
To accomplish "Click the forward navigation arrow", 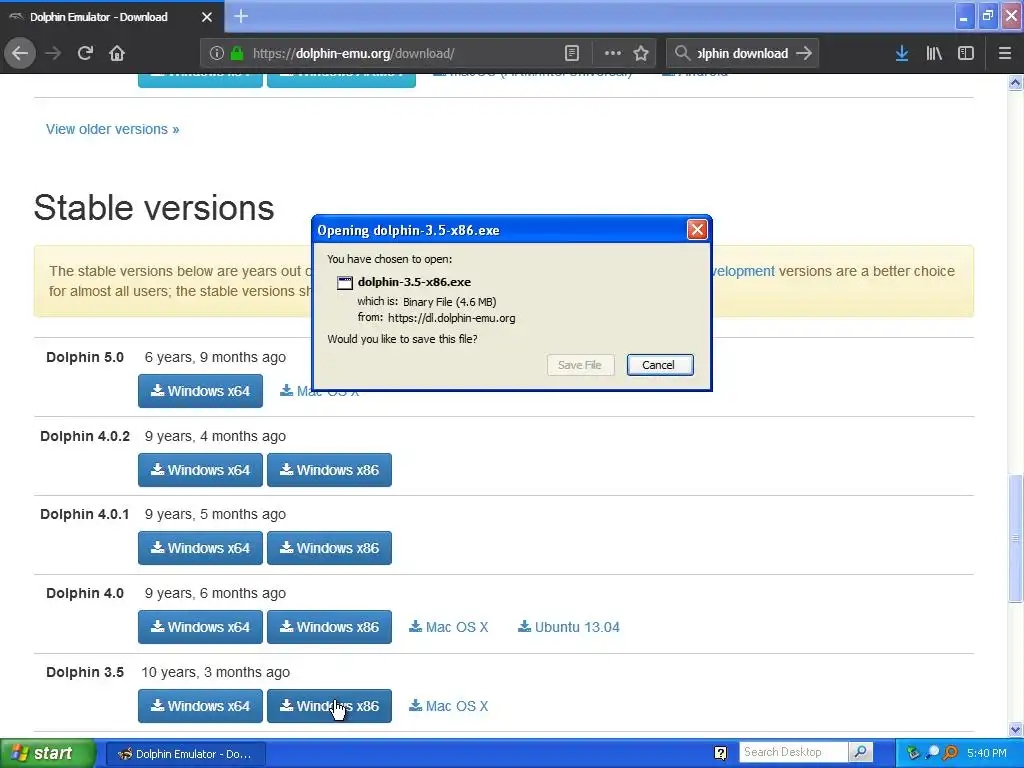I will 54,53.
